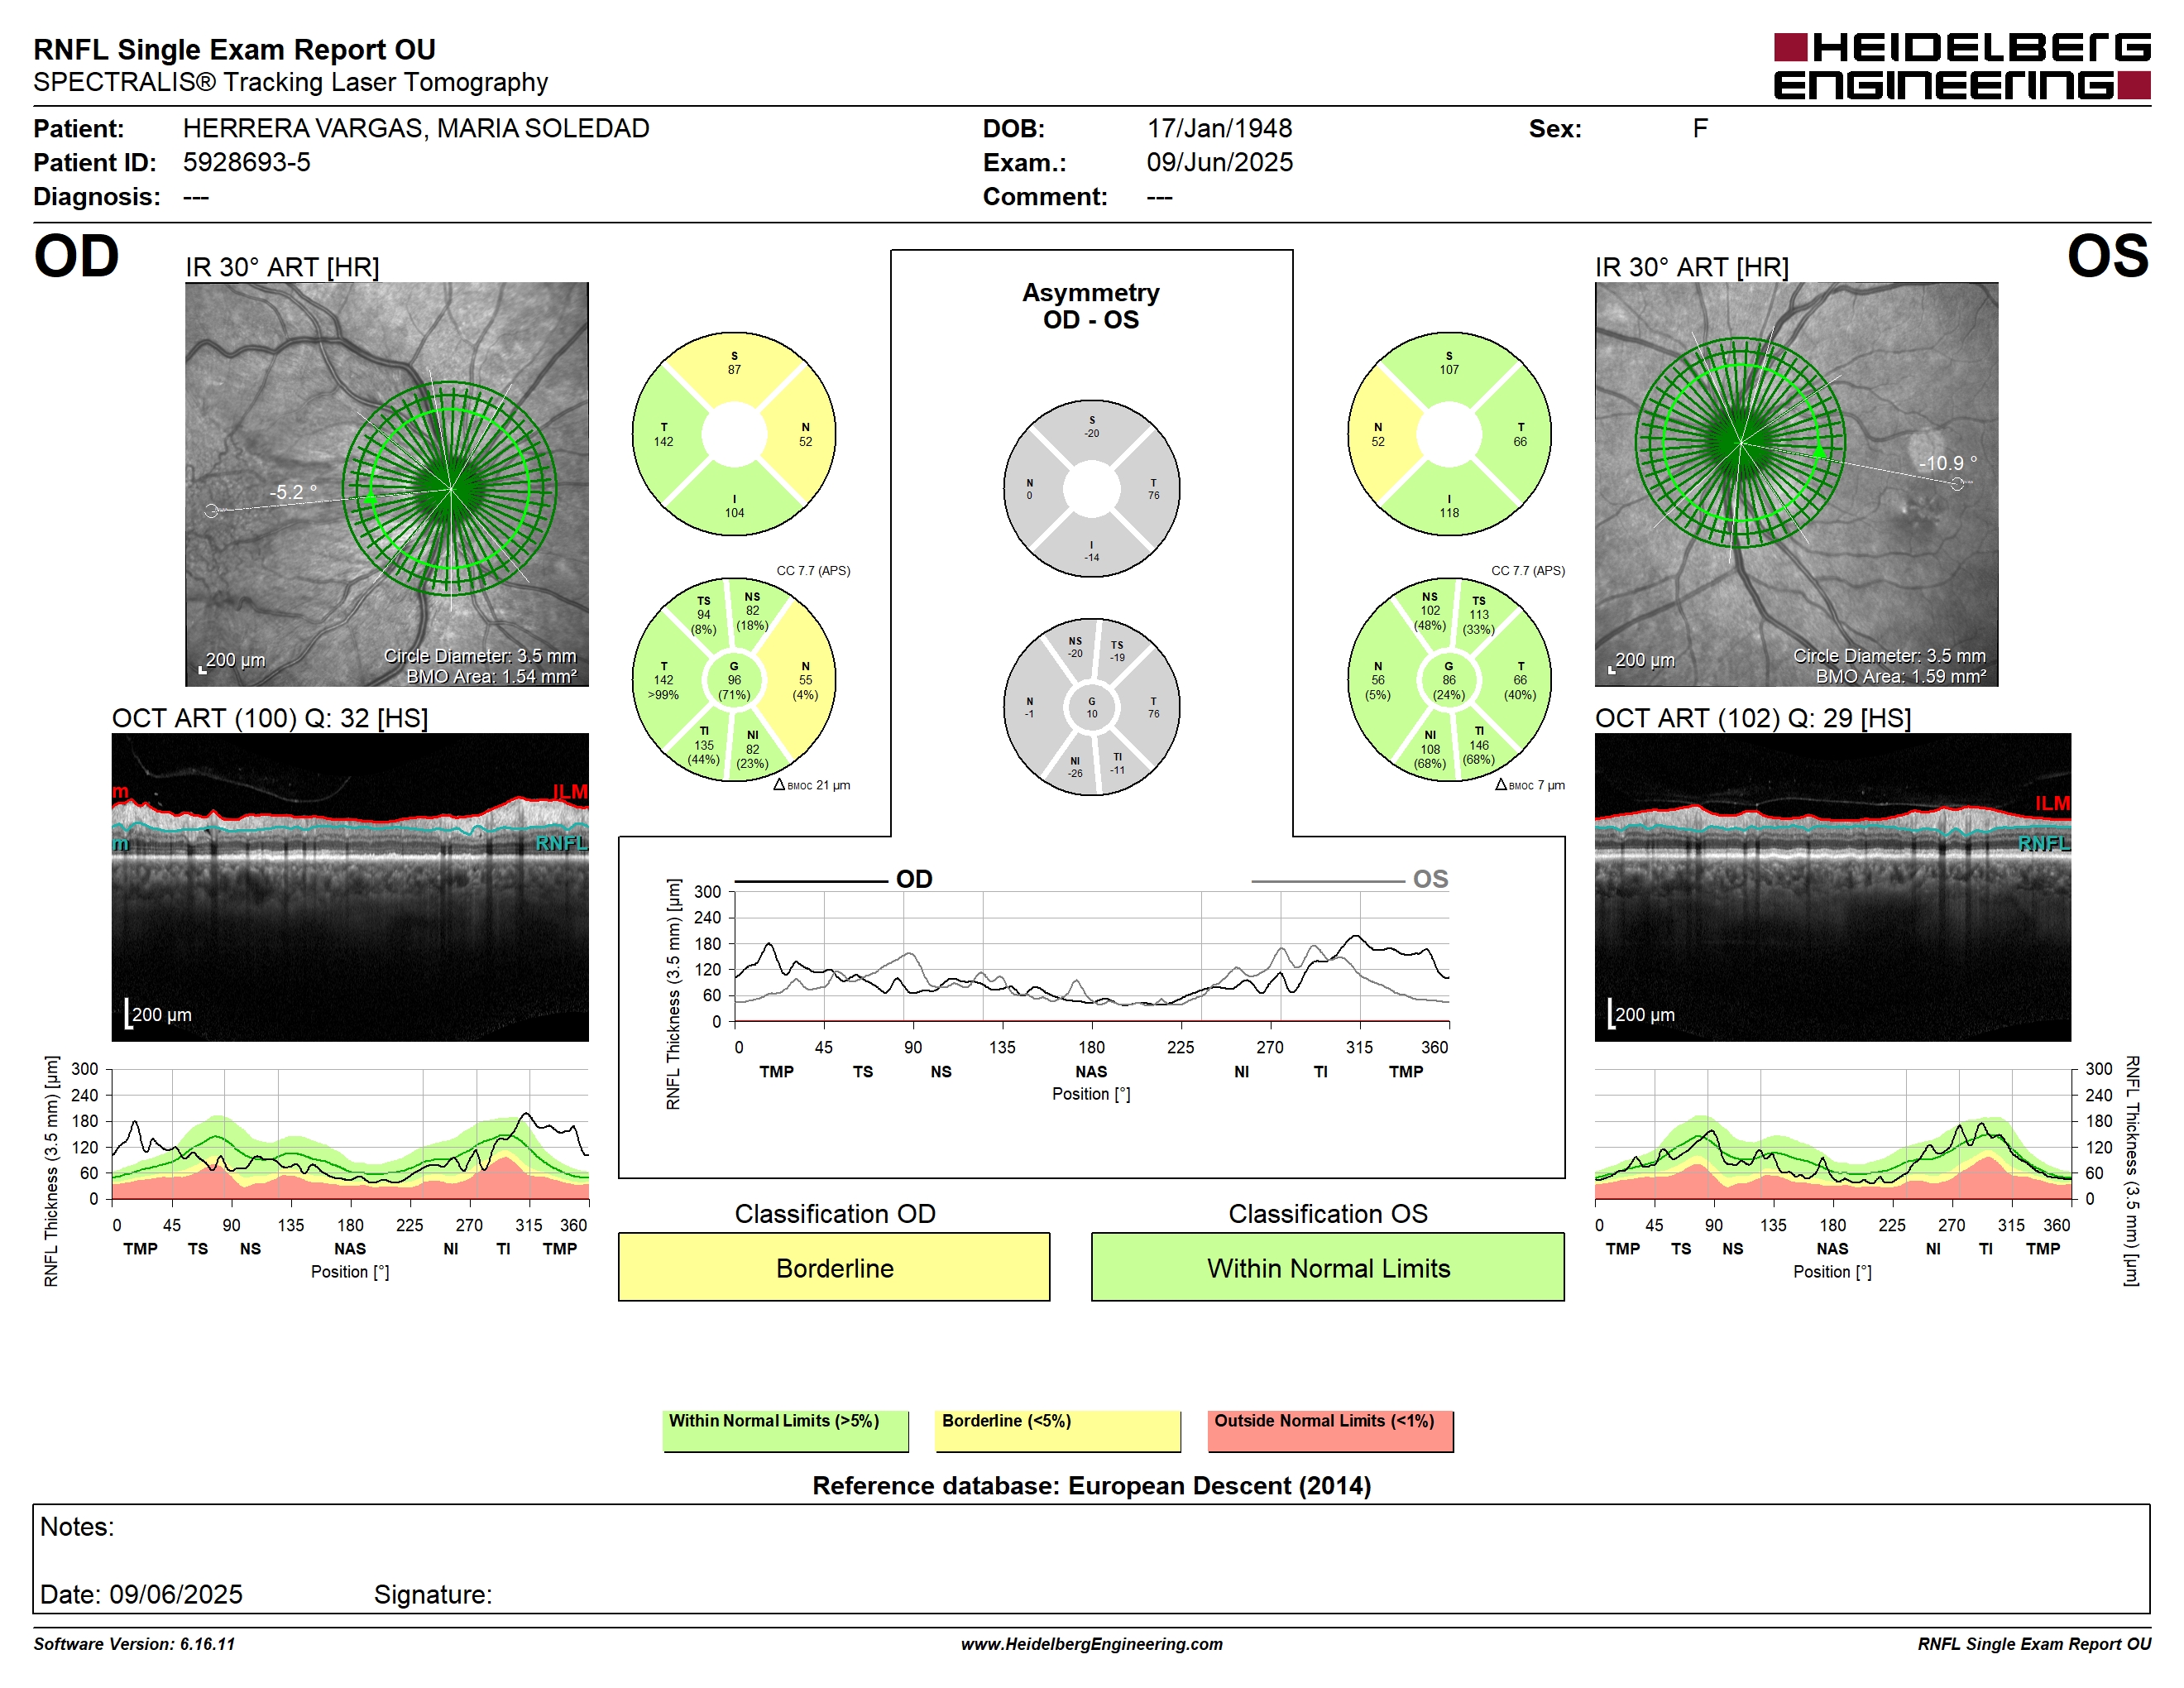
Task: Click the green 'Within Normal Limits' OS classification box
Action: tap(1327, 1267)
